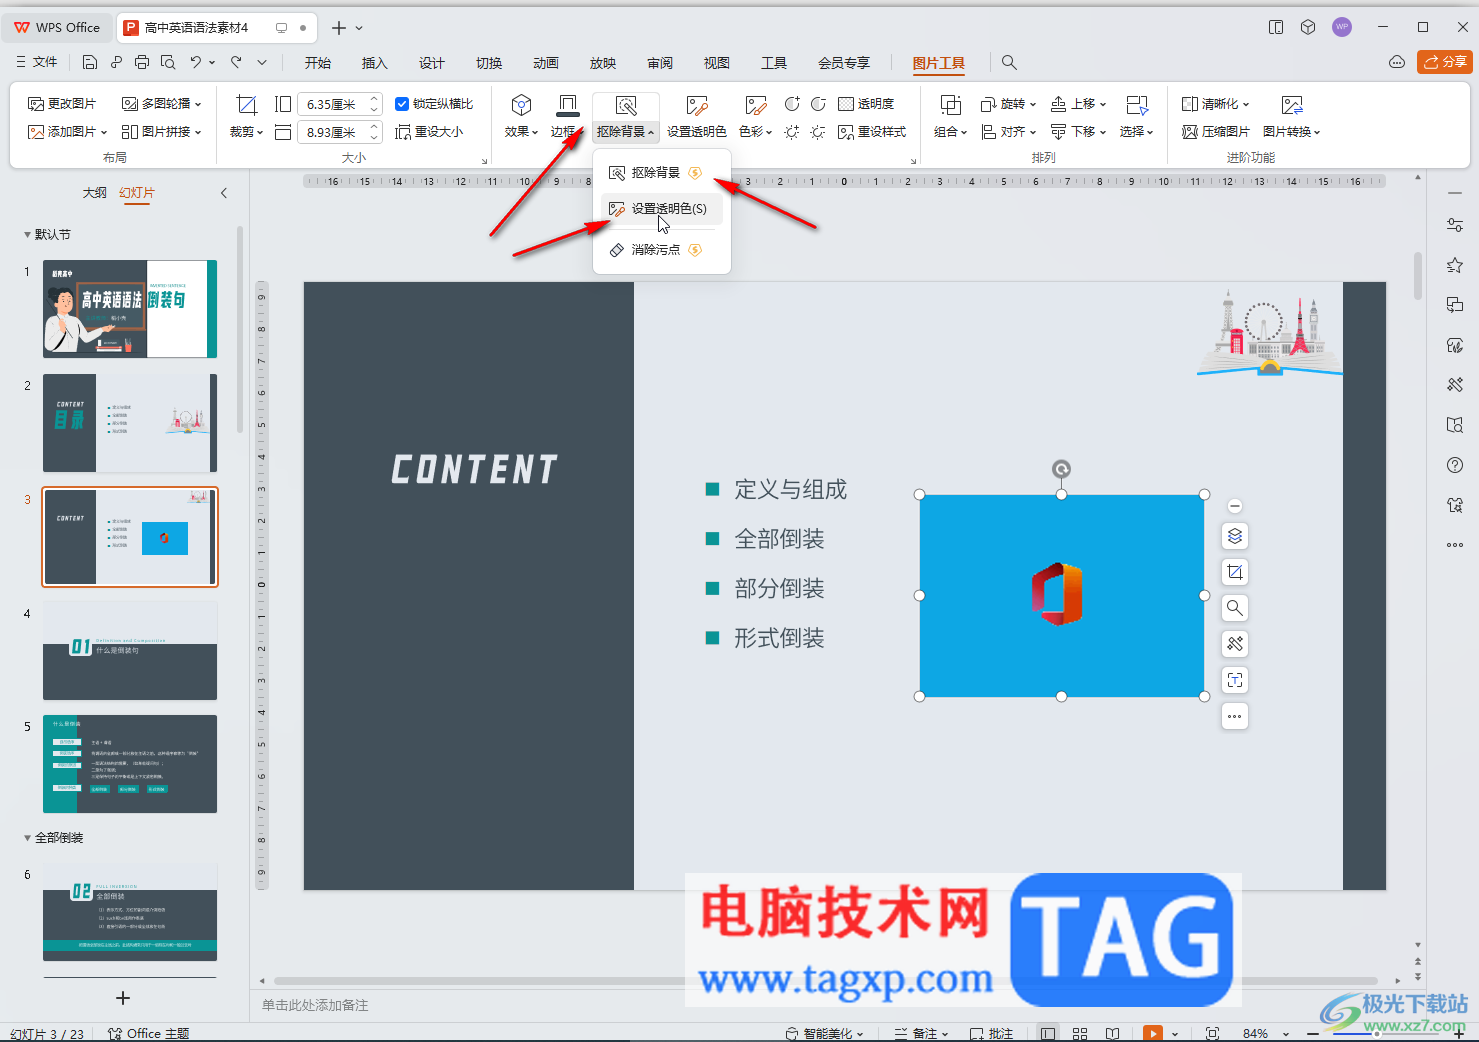Toggle the 锁定纵横比 lock aspect ratio checkbox
Image resolution: width=1479 pixels, height=1042 pixels.
[402, 104]
